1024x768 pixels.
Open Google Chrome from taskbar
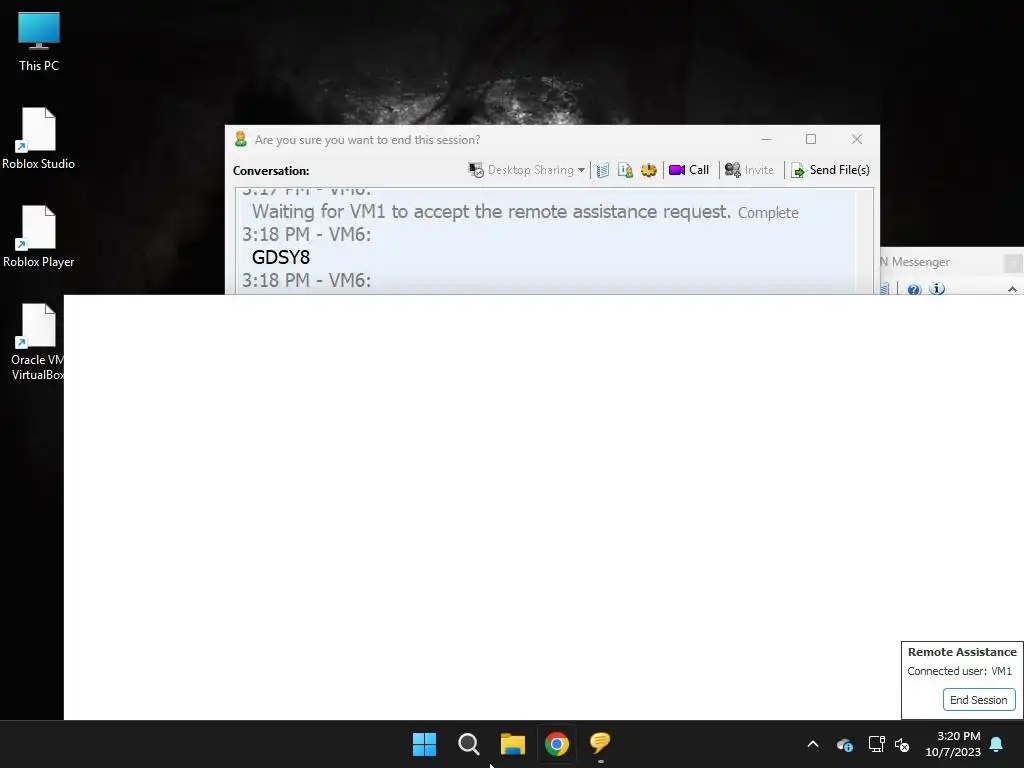point(556,744)
